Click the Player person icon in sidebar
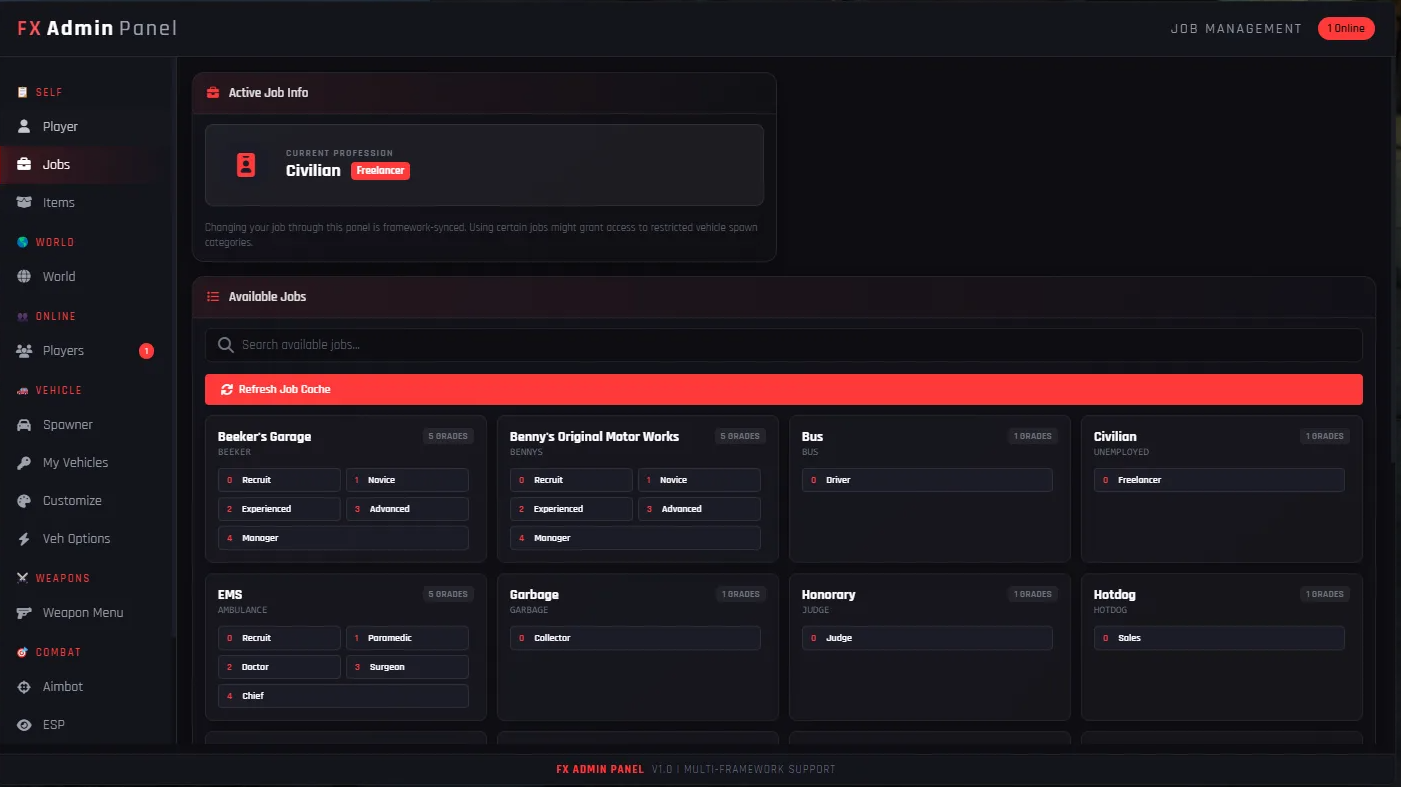1401x787 pixels. (x=24, y=127)
